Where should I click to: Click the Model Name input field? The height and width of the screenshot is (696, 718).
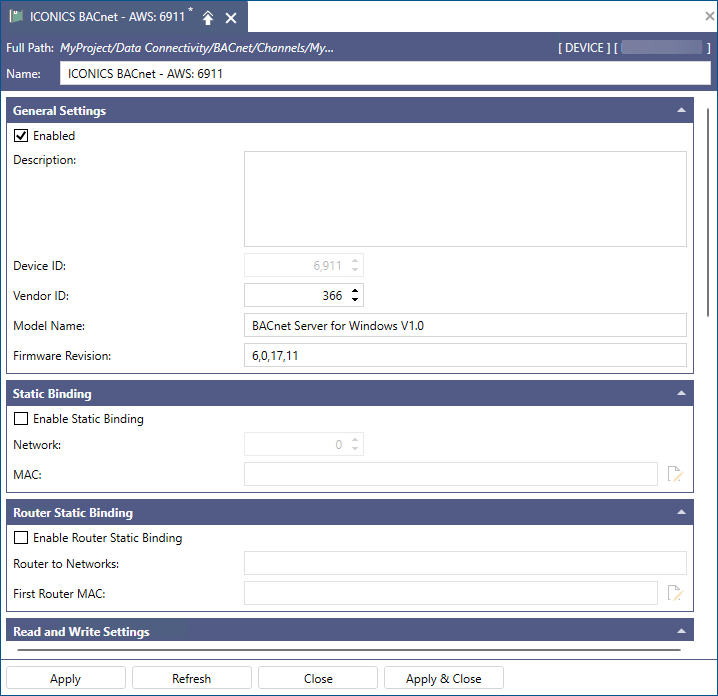(x=465, y=326)
